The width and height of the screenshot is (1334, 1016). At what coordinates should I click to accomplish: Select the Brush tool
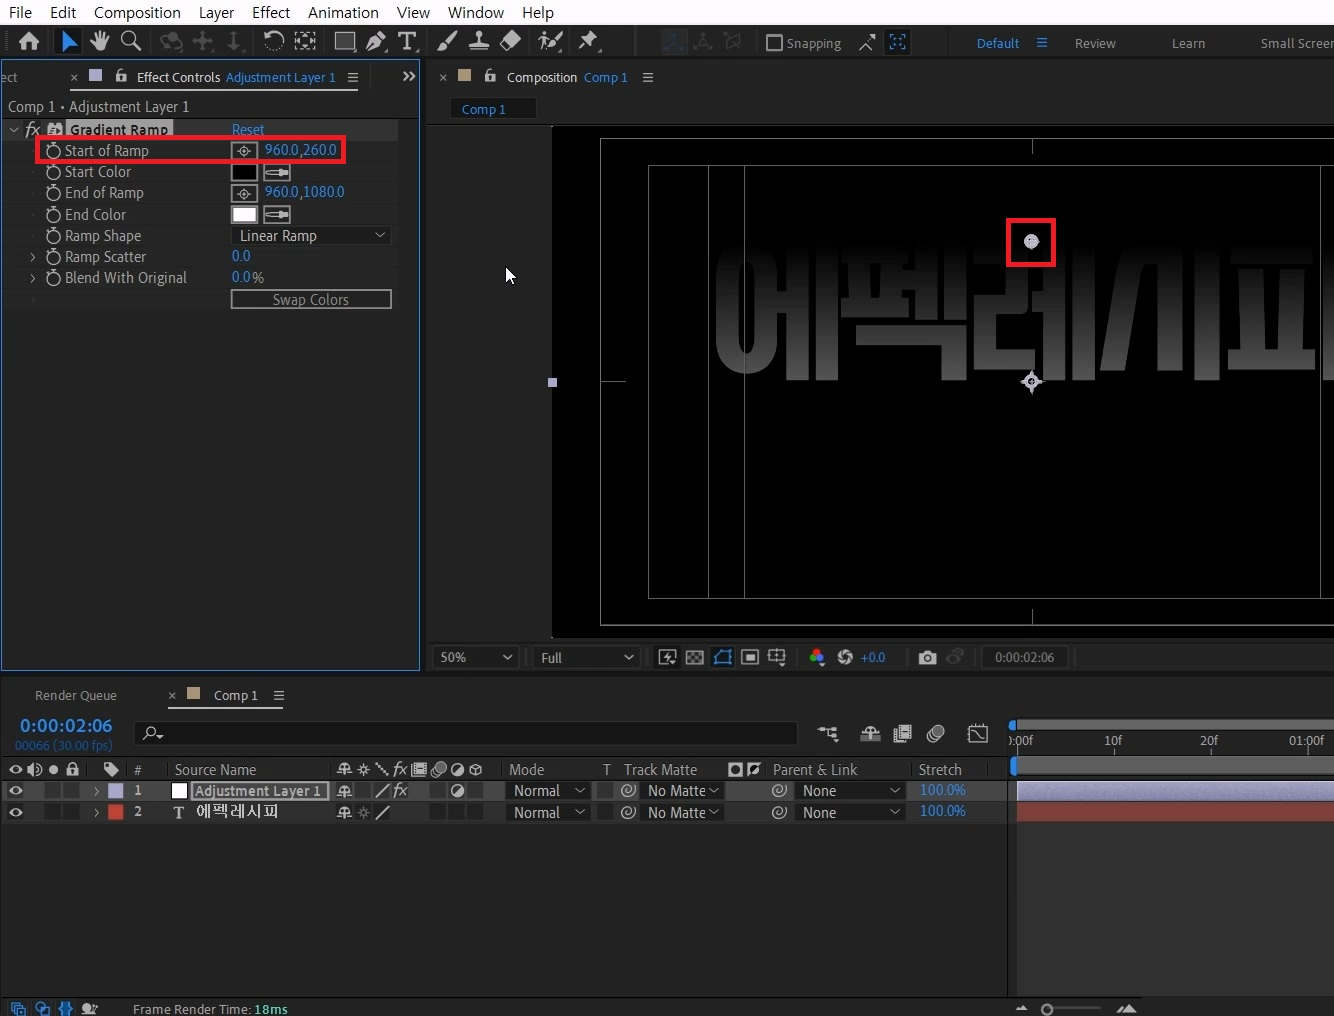coord(447,41)
